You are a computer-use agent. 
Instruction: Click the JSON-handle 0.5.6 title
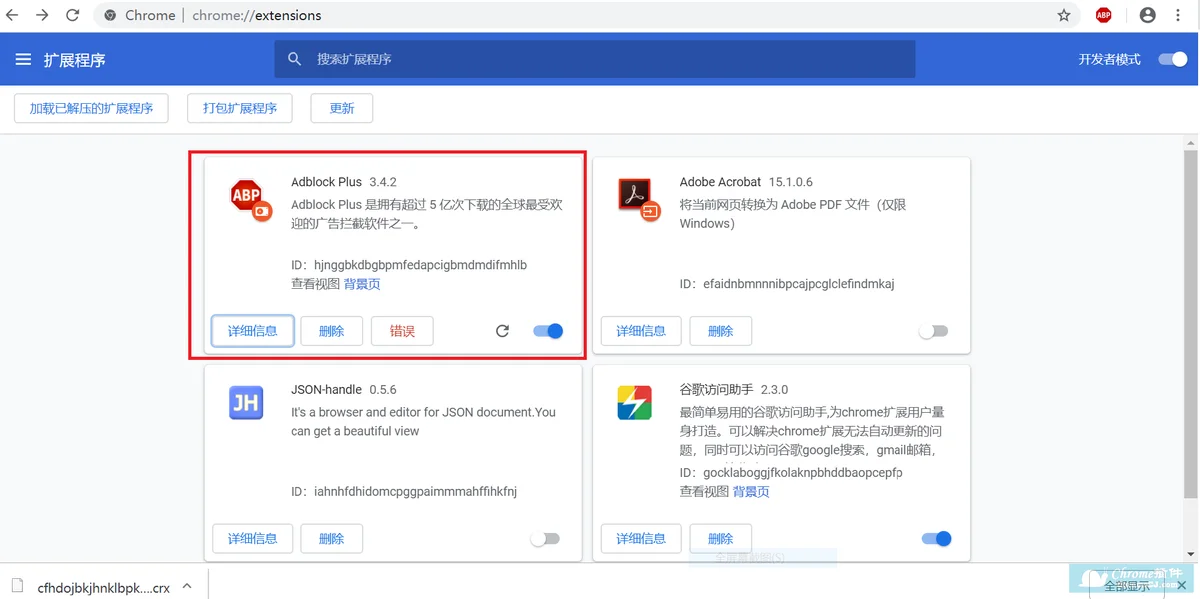pos(344,389)
